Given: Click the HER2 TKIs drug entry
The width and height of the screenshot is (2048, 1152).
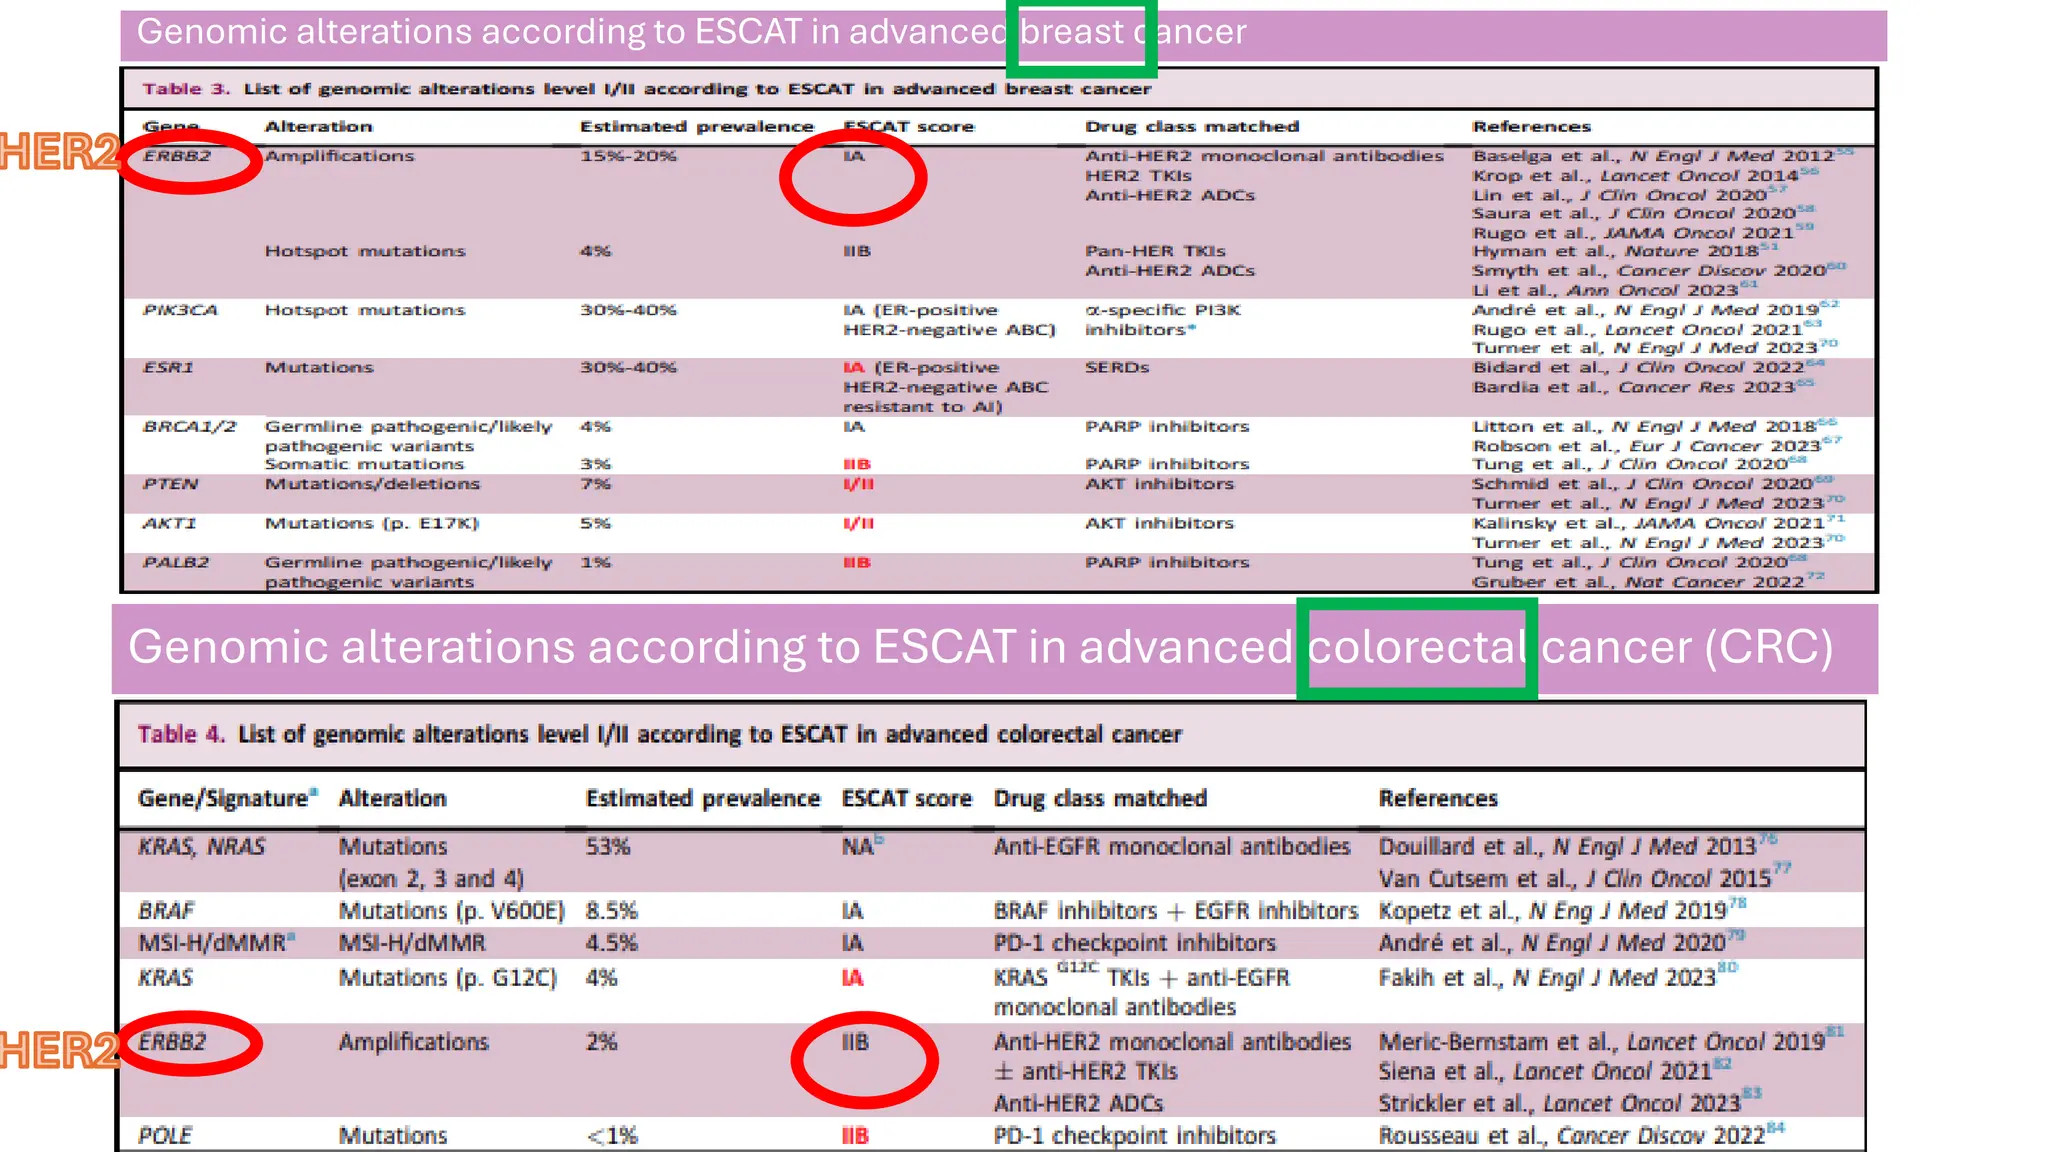Looking at the screenshot, I should (x=1138, y=176).
